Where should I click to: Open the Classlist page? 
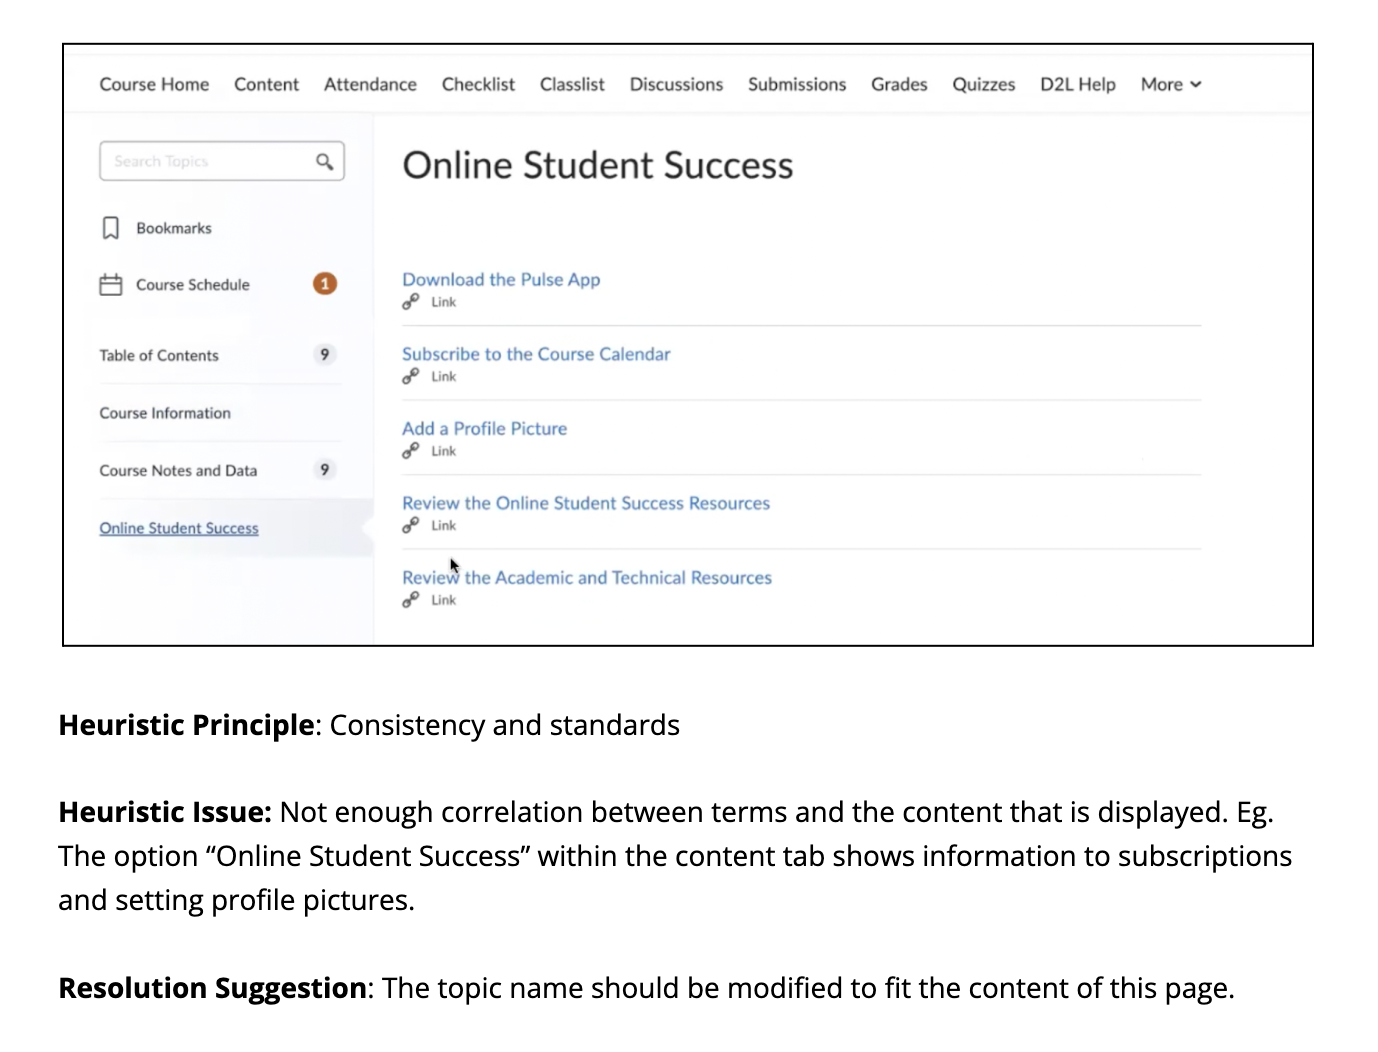coord(572,85)
